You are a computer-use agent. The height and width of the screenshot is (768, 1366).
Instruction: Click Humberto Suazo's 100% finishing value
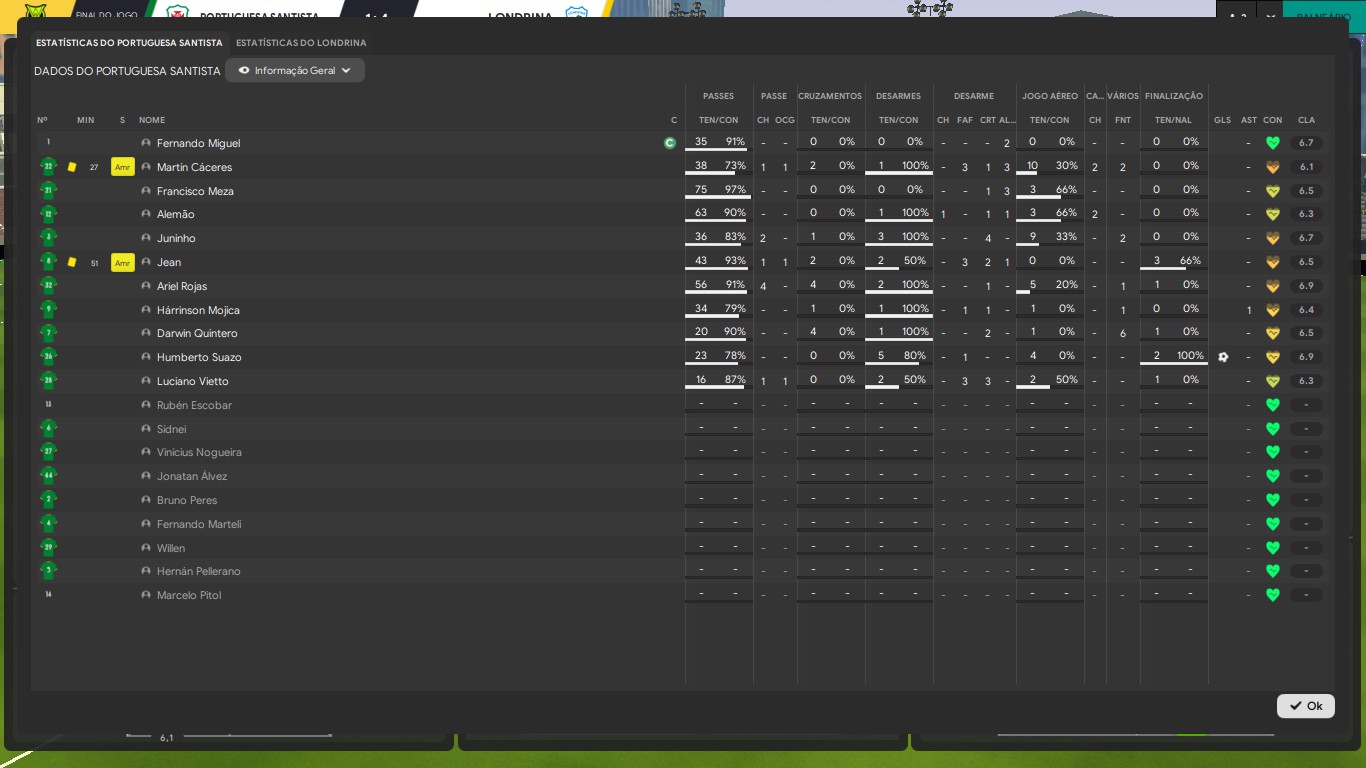coord(1190,356)
